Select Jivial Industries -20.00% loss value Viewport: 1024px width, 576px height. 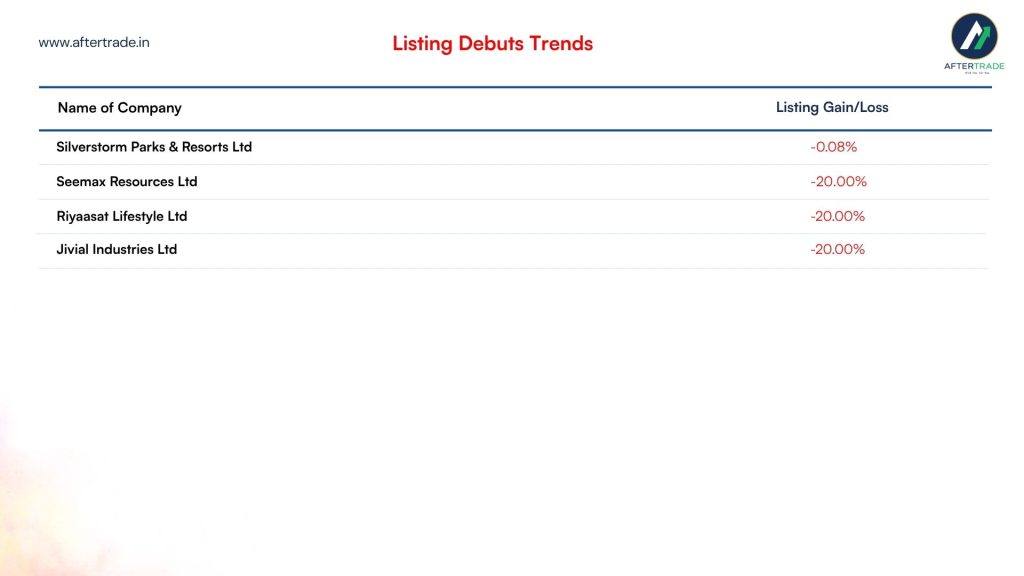(x=837, y=249)
